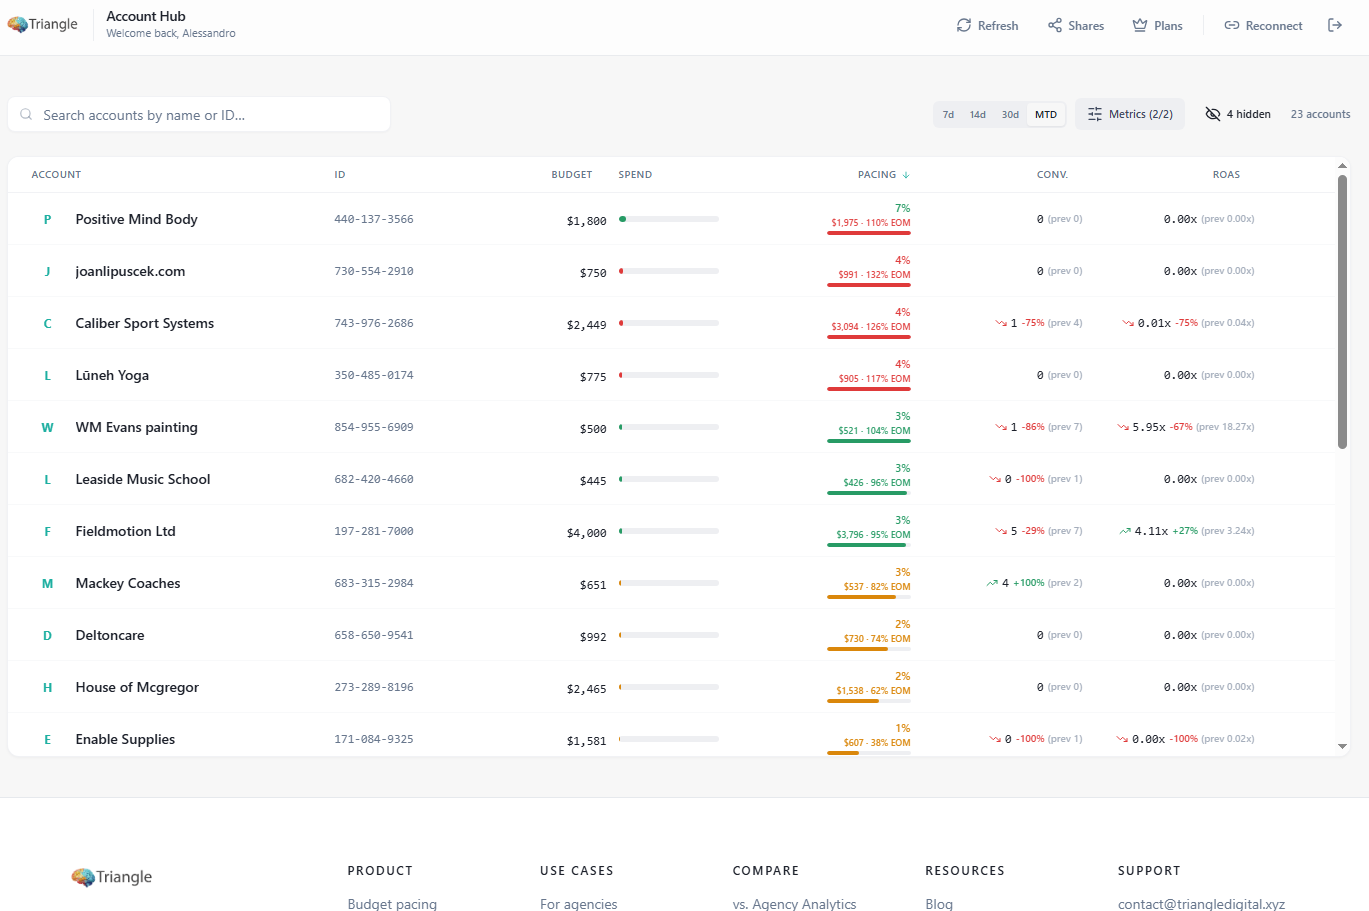Click the P avatar for Positive Mind Body

pos(47,219)
